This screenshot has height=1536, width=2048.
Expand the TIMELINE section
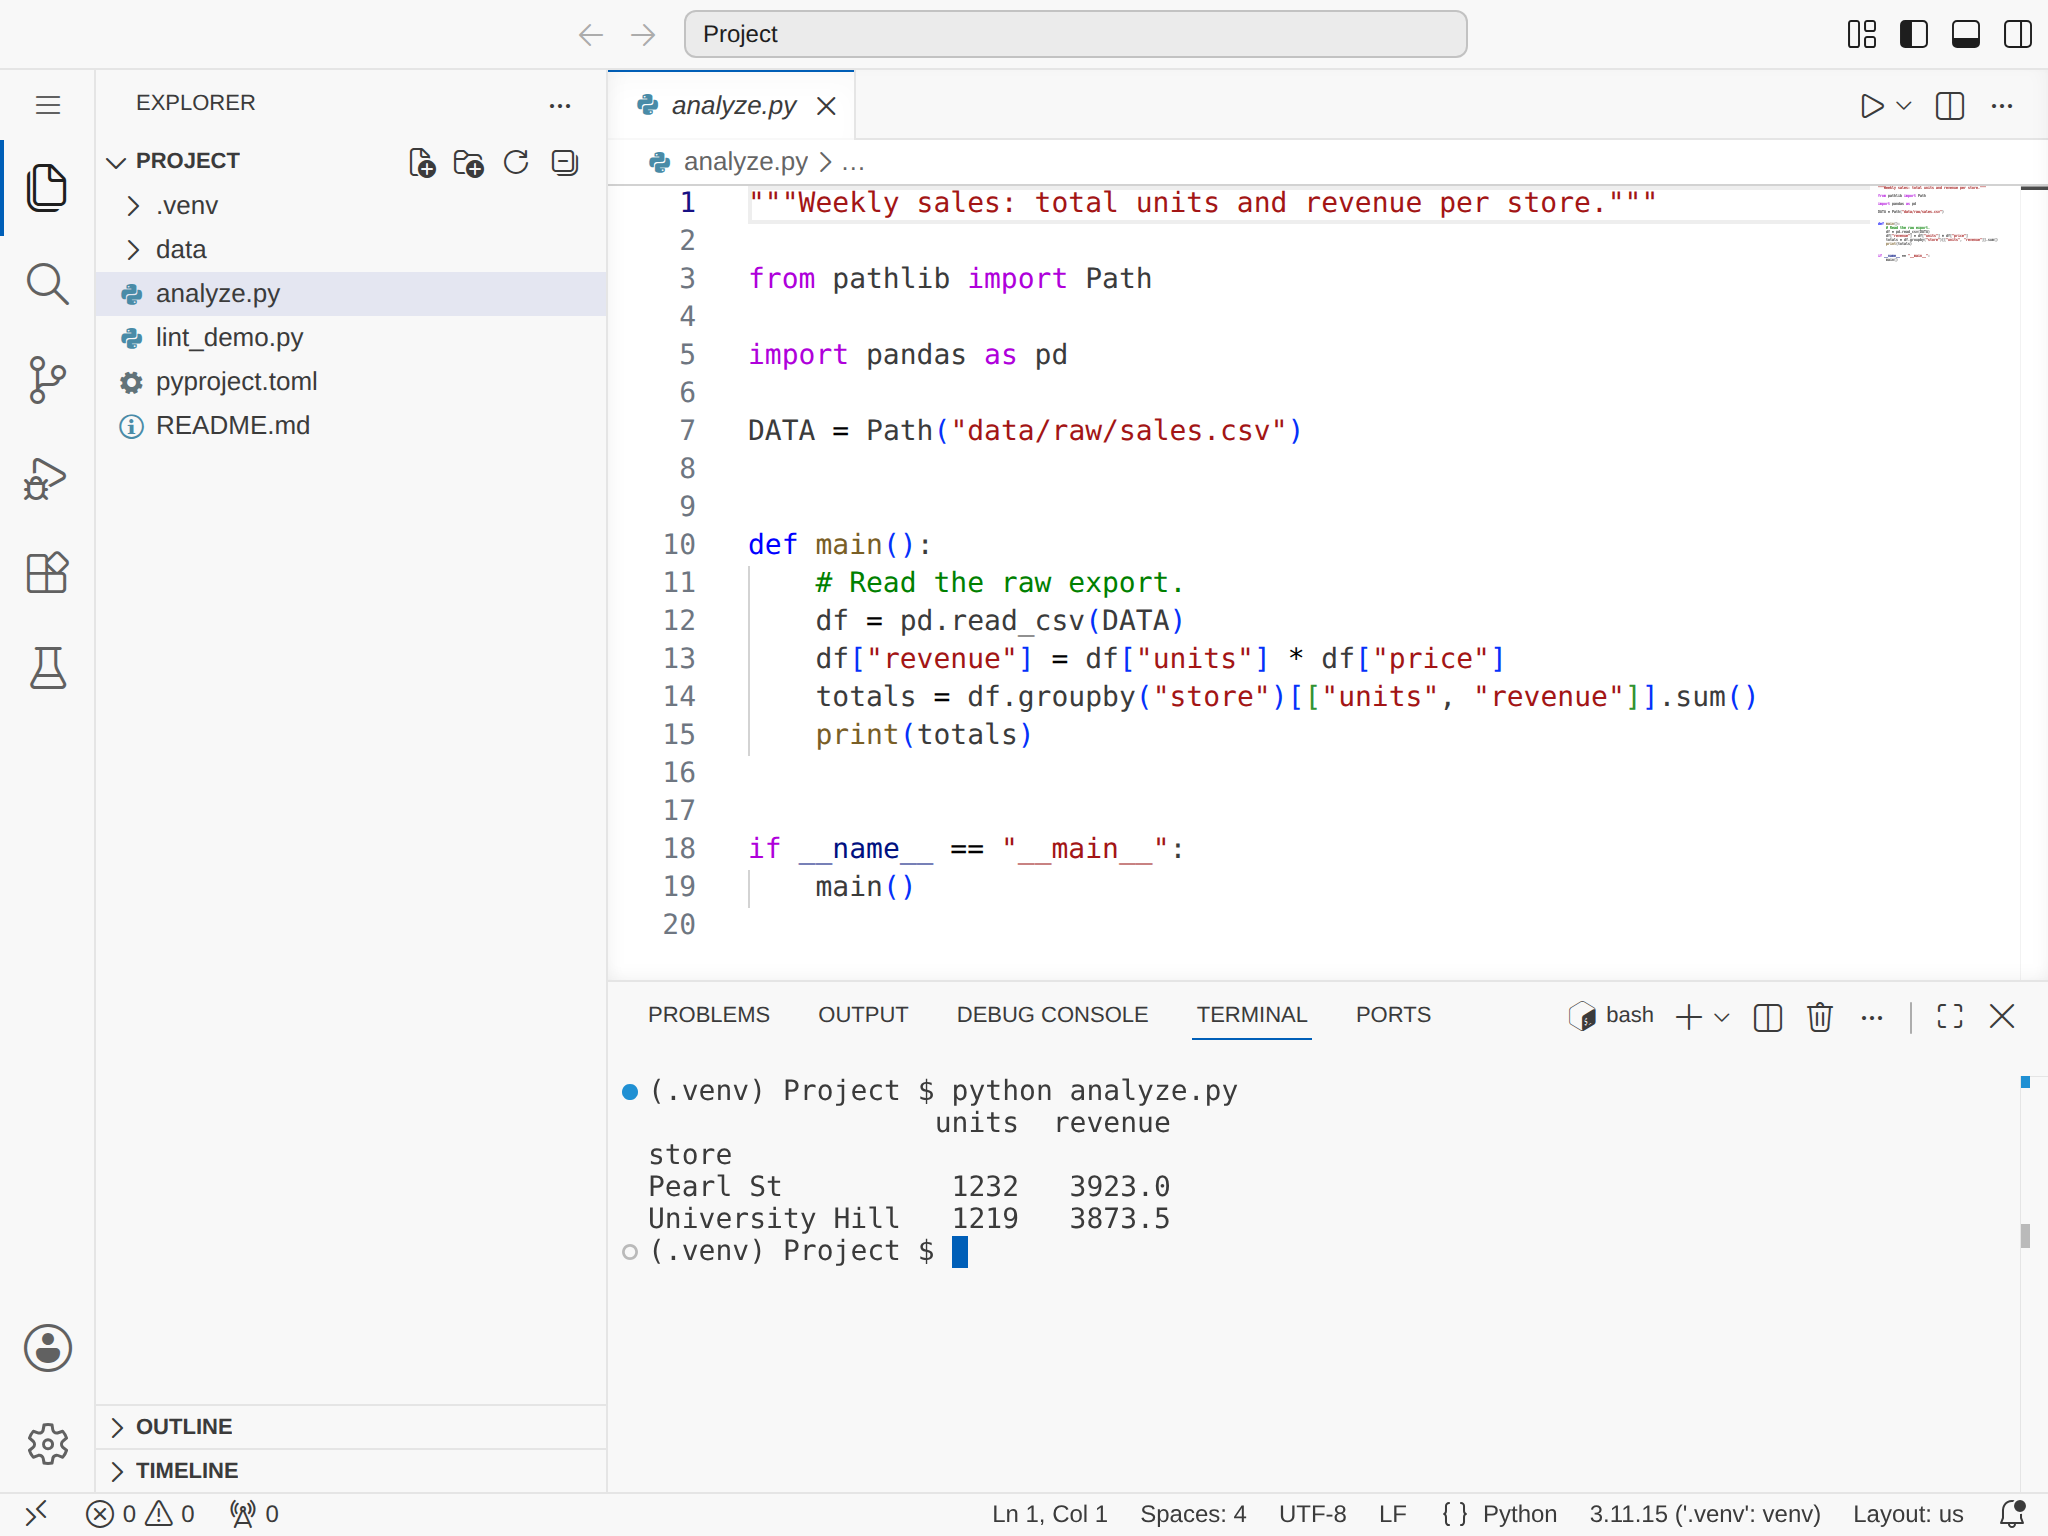click(x=350, y=1471)
